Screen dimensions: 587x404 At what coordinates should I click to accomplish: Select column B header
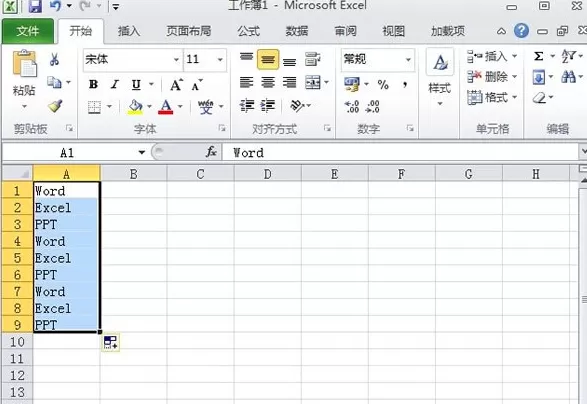134,174
